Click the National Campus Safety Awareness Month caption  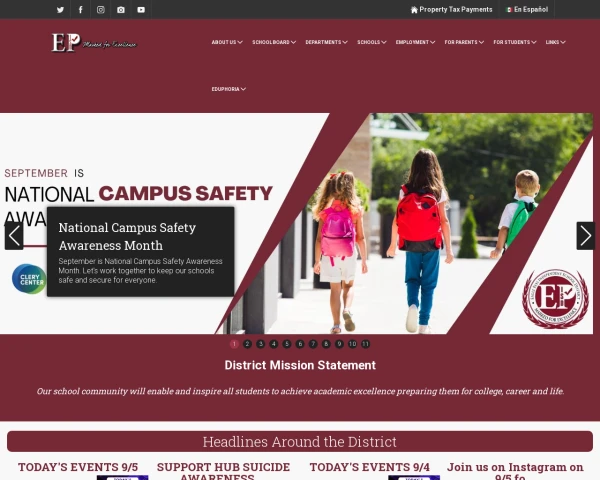coord(140,252)
